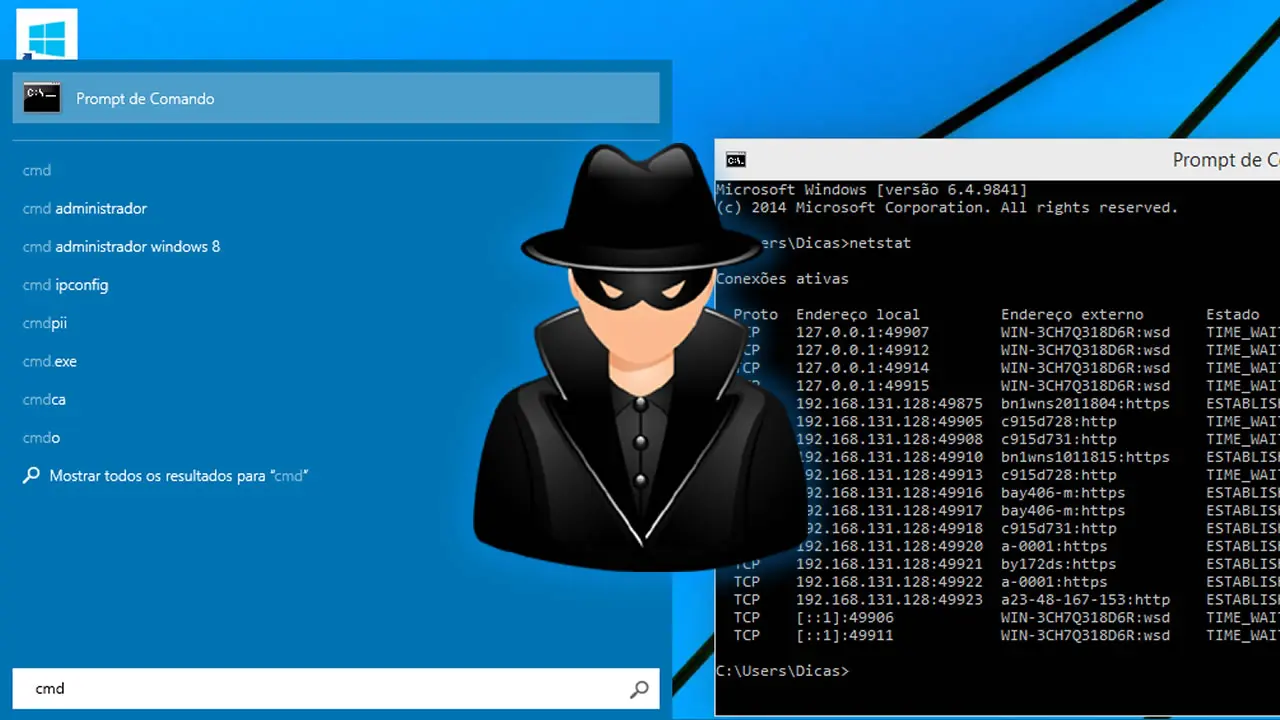Click c915d731:http in the 49908 row
1280x720 pixels.
[x=1059, y=440]
